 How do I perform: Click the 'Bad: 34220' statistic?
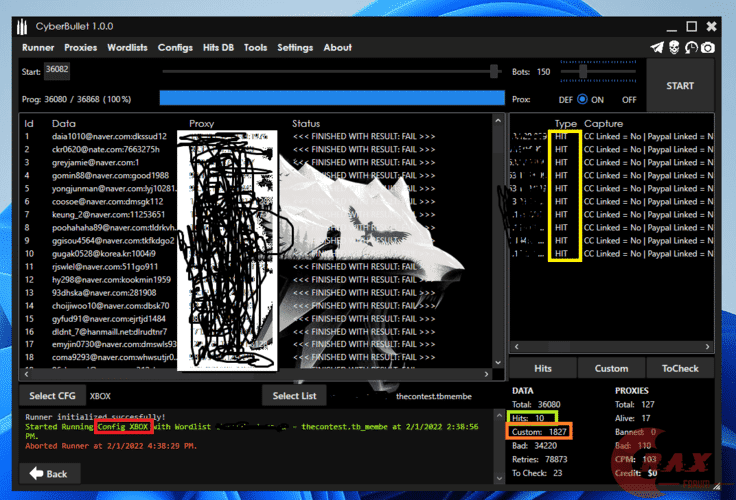(x=534, y=445)
